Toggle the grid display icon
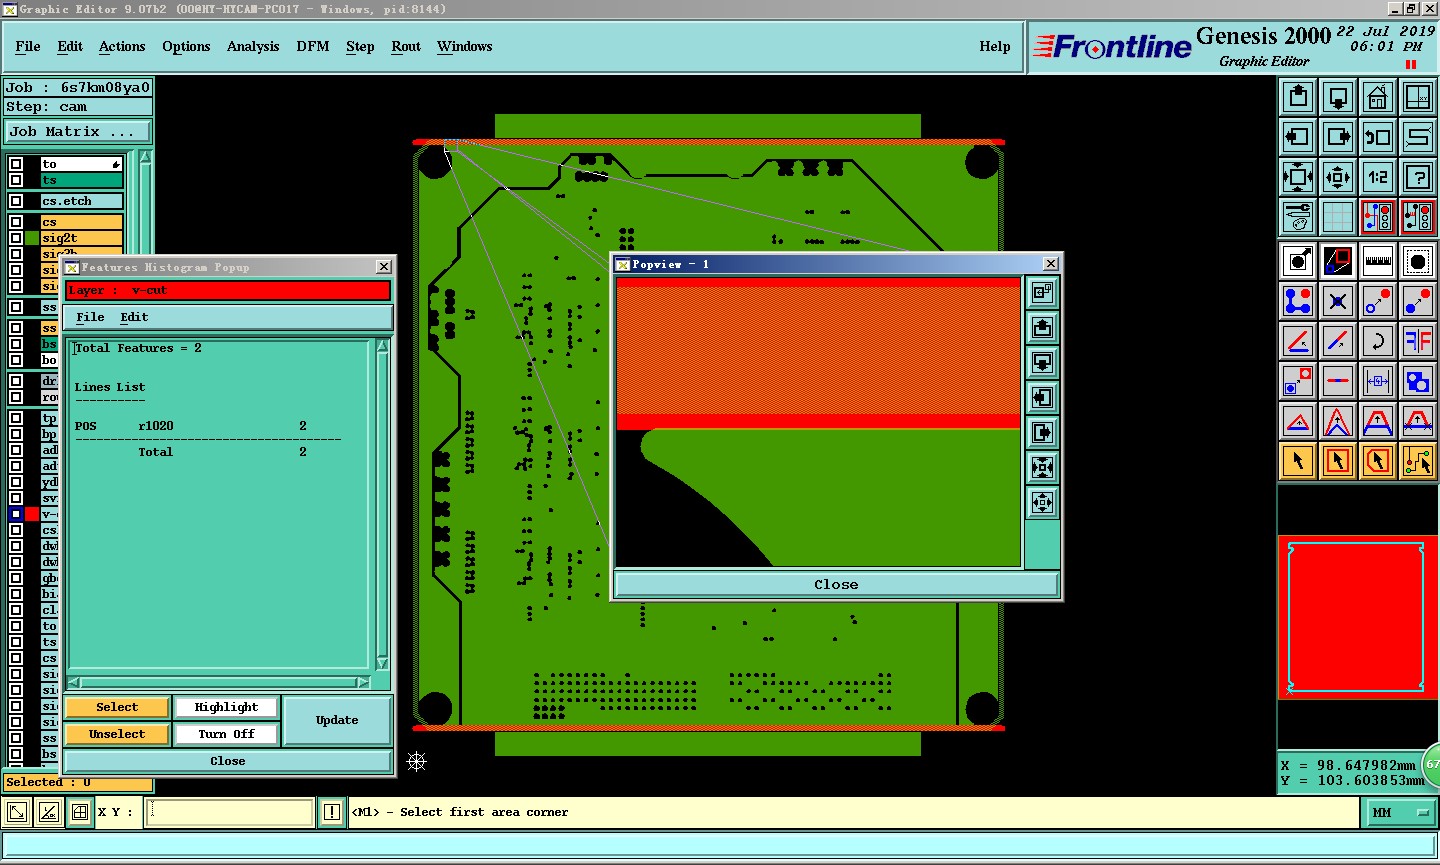 click(1338, 217)
